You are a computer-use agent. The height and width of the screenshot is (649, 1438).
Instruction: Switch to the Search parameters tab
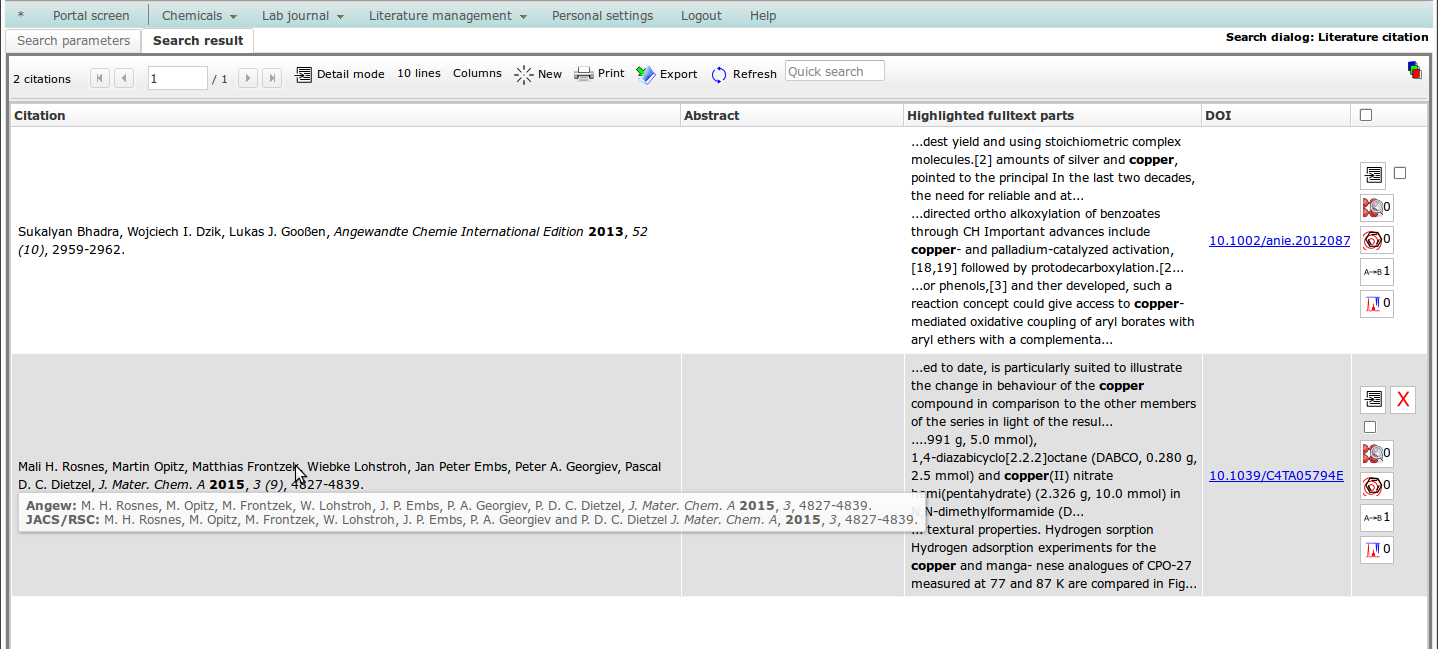coord(73,41)
